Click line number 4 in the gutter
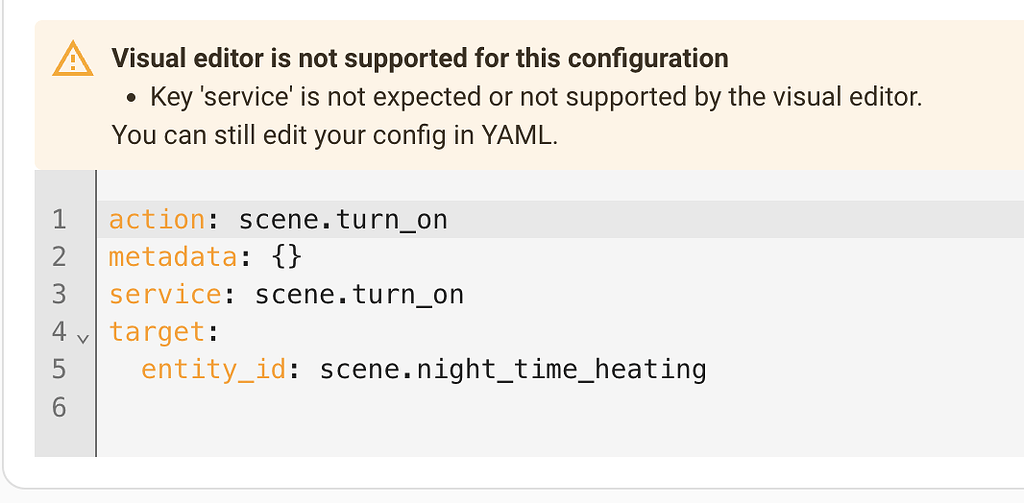The height and width of the screenshot is (503, 1024). tap(59, 332)
